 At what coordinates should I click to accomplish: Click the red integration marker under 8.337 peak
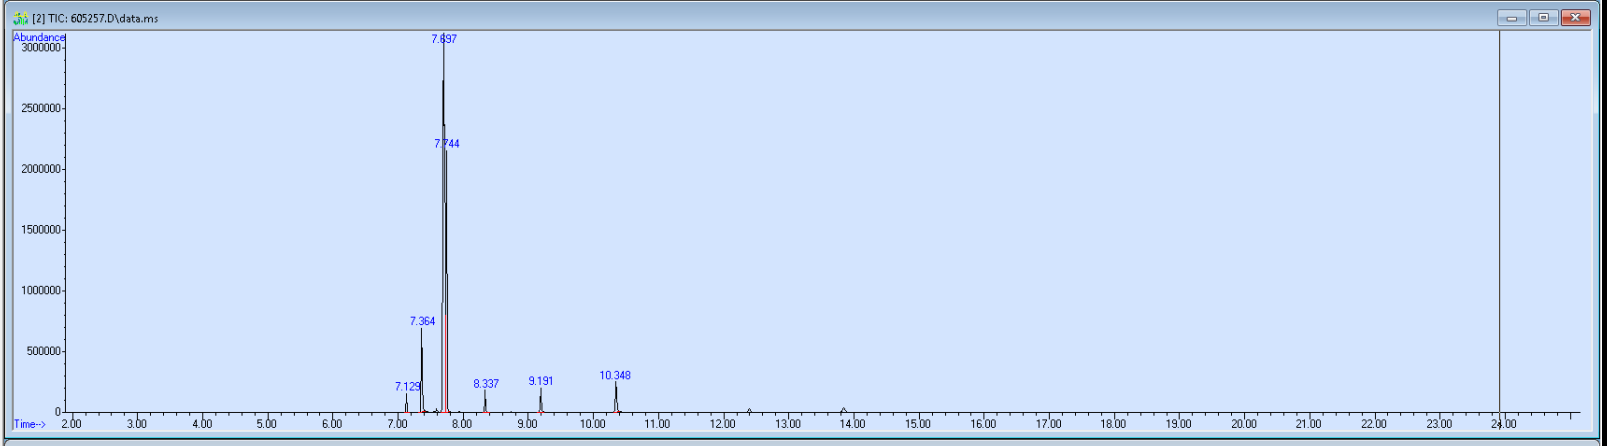click(486, 412)
